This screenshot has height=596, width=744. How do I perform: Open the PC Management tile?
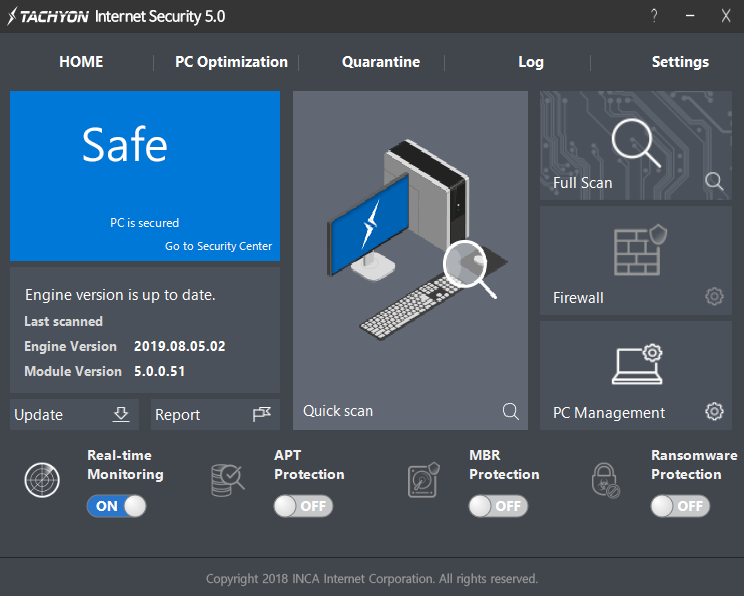click(636, 375)
